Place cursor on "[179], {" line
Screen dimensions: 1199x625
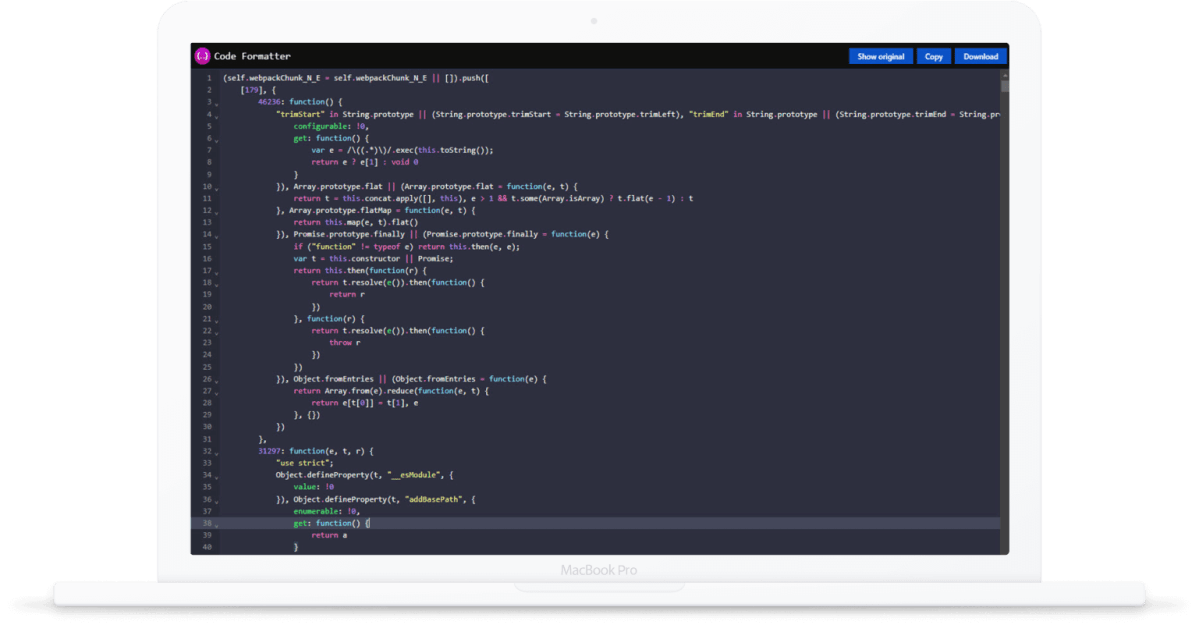(258, 90)
